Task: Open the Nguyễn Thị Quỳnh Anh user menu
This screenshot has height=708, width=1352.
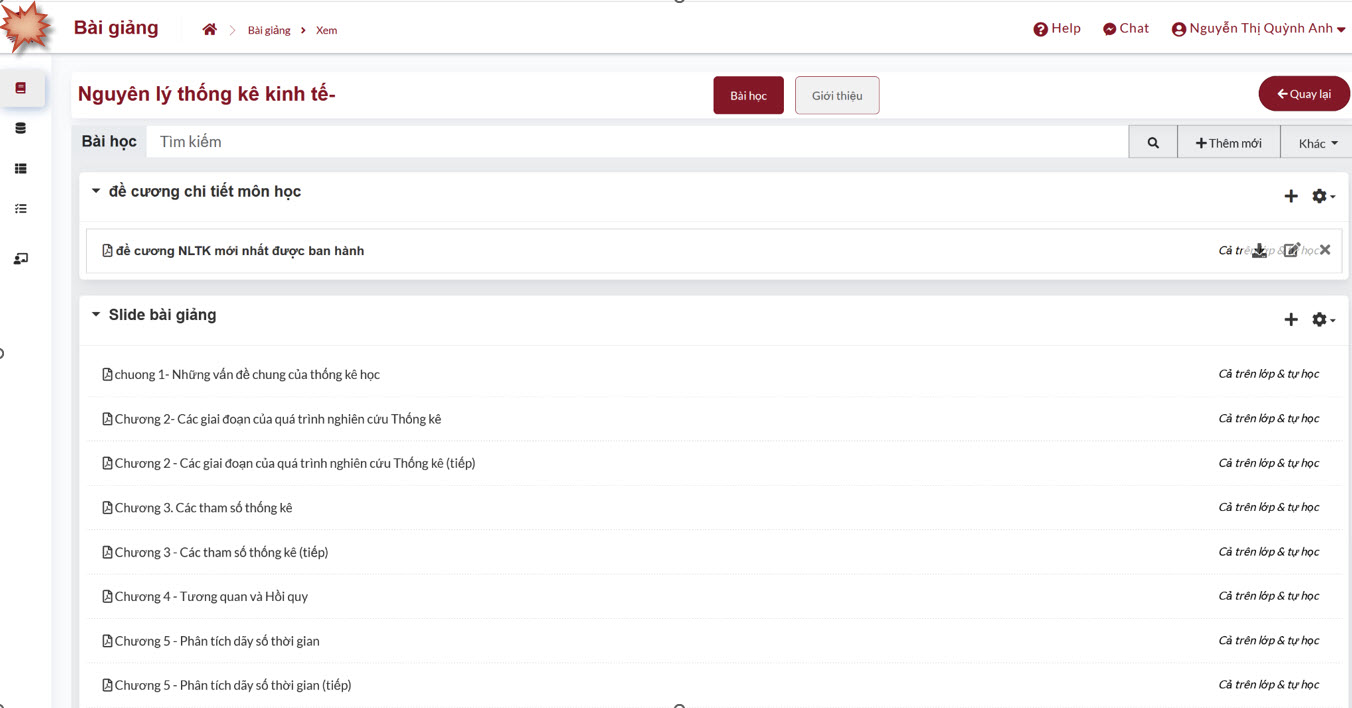Action: tap(1259, 29)
